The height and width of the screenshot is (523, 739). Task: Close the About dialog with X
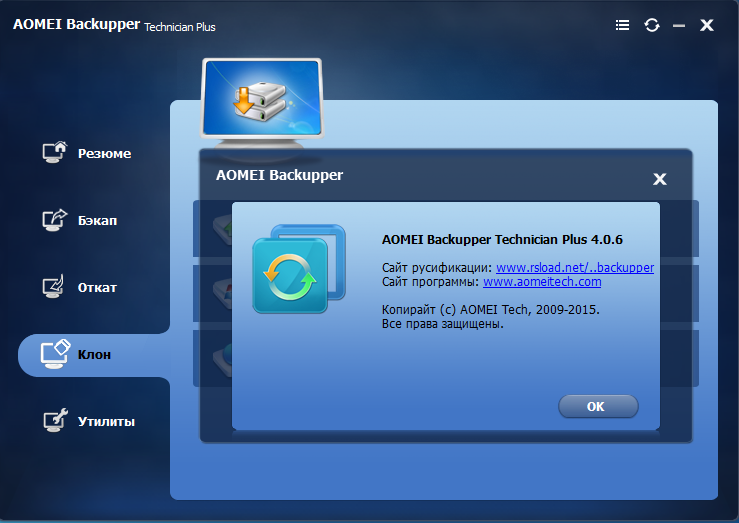pos(660,179)
